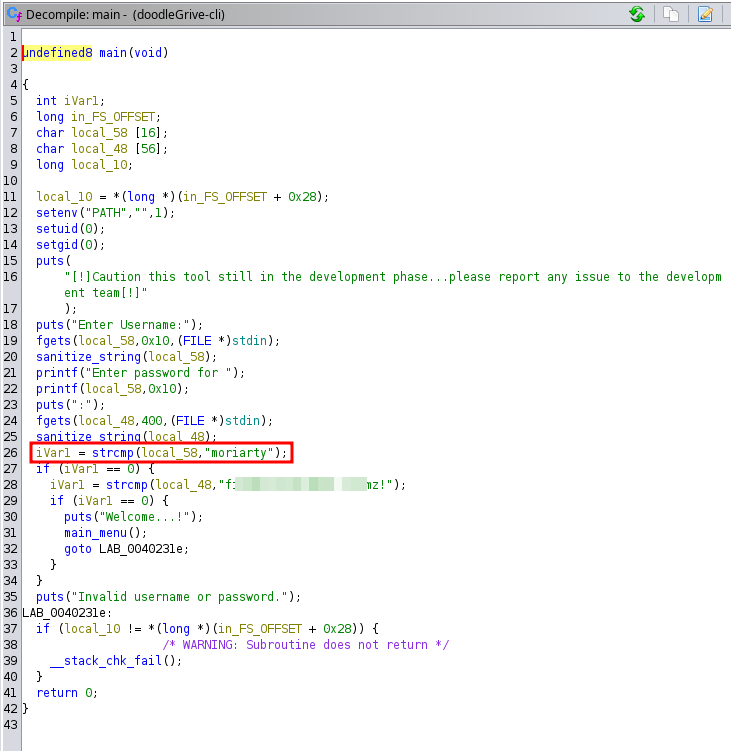The image size is (731, 751).
Task: Click the return 0 statement
Action: click(x=67, y=693)
